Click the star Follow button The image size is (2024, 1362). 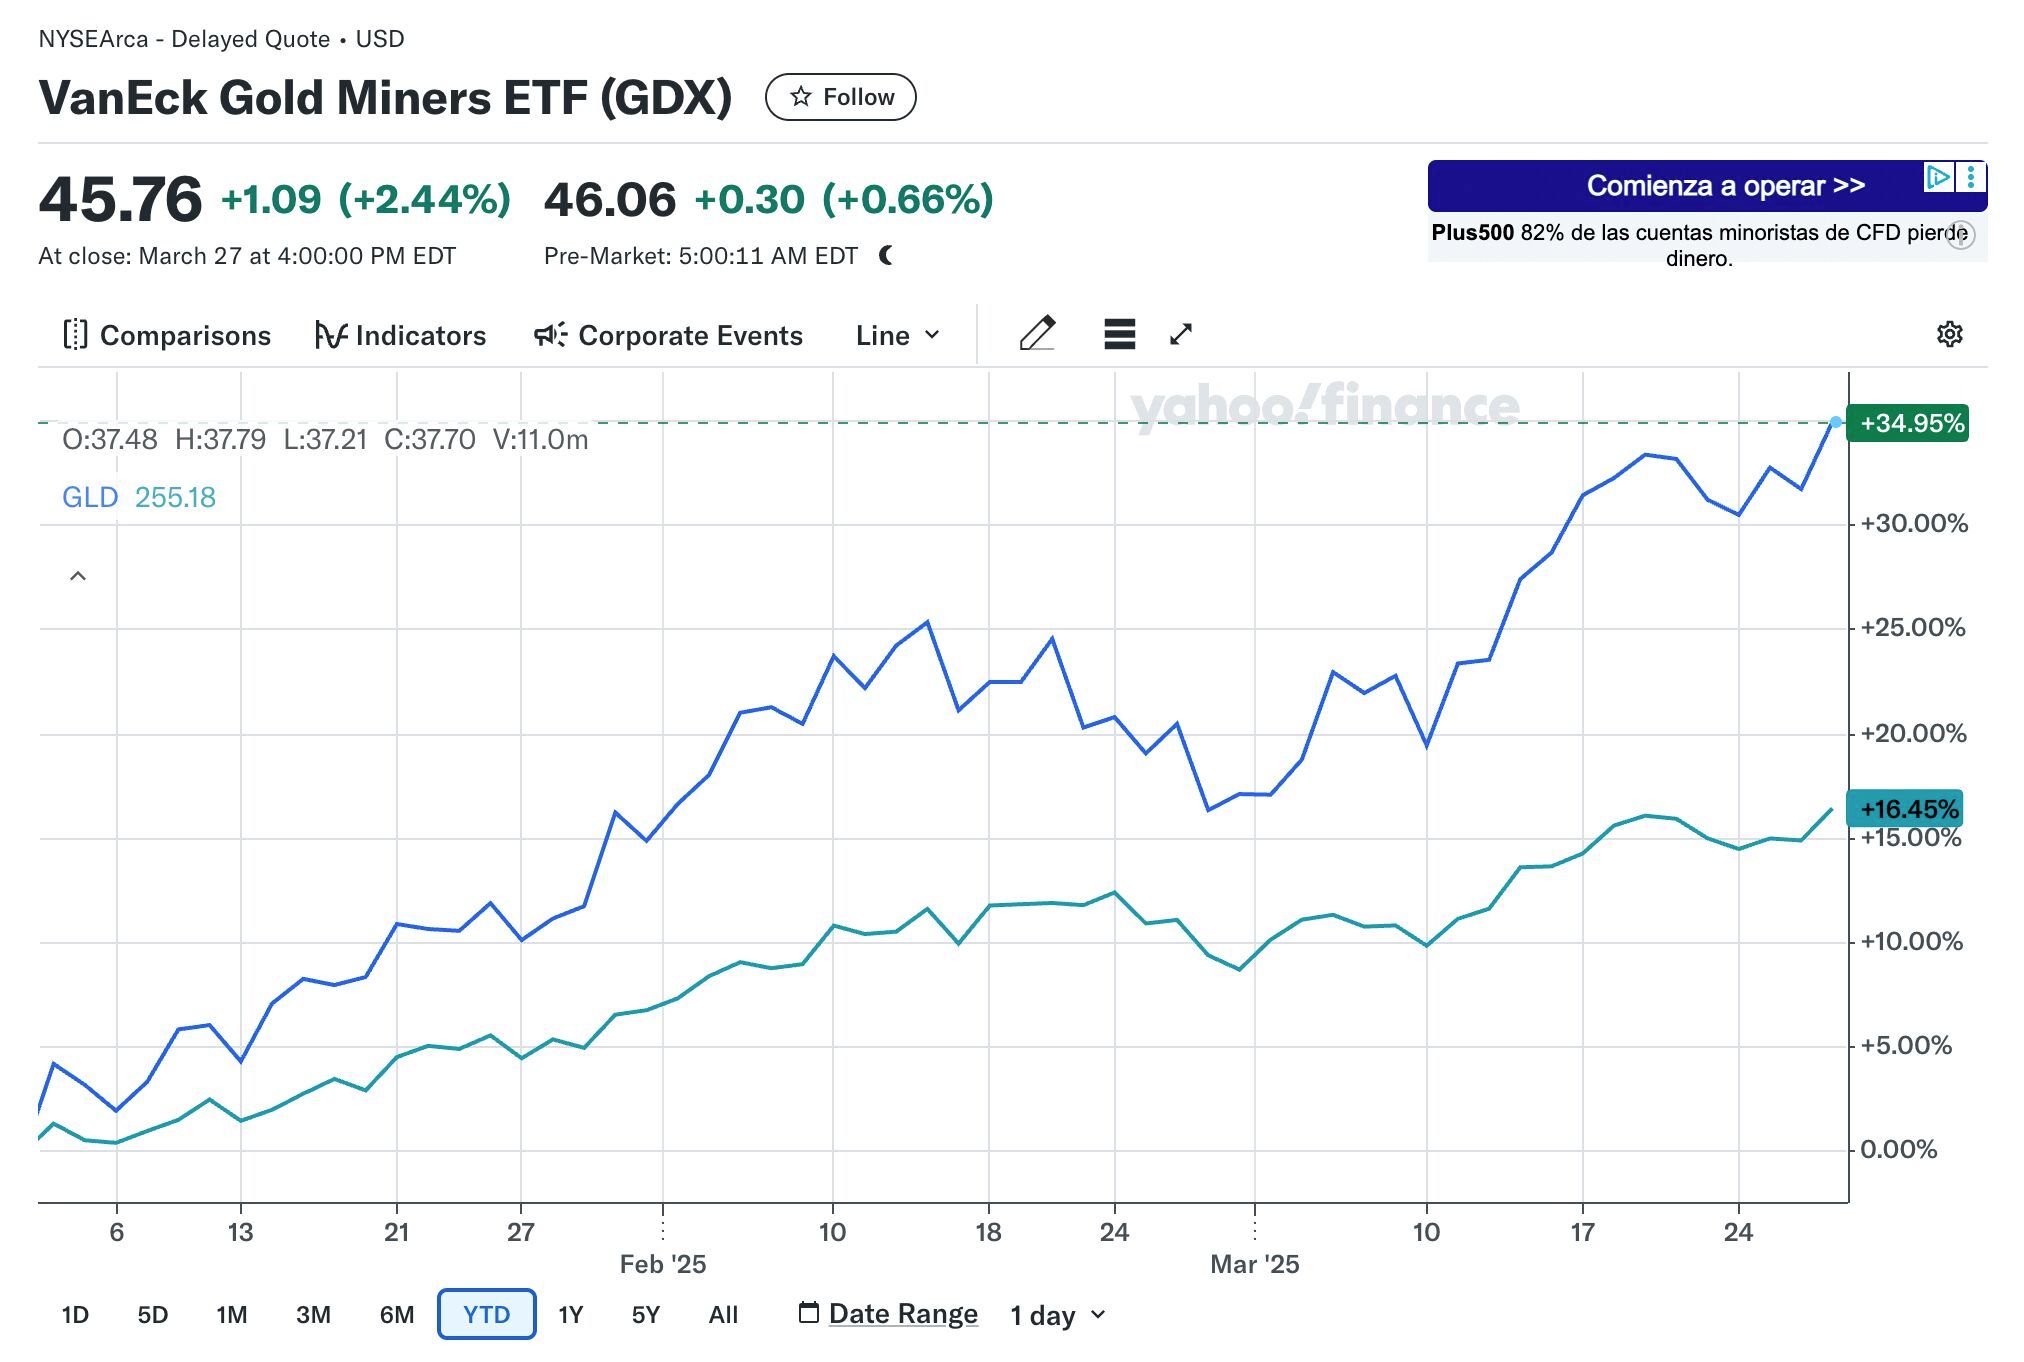(840, 97)
